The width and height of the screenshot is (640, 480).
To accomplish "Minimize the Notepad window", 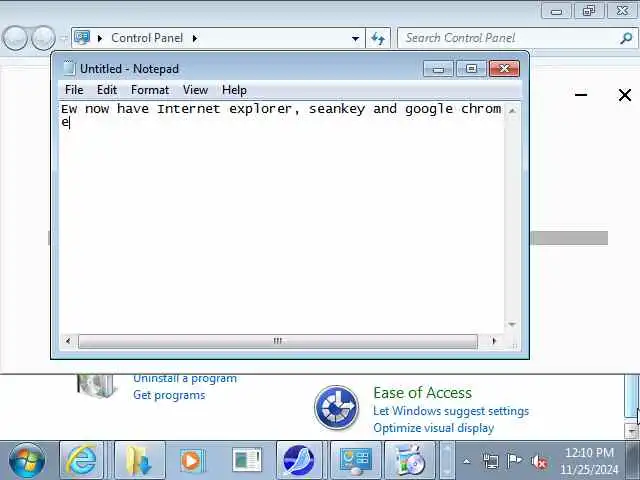I will pos(438,69).
